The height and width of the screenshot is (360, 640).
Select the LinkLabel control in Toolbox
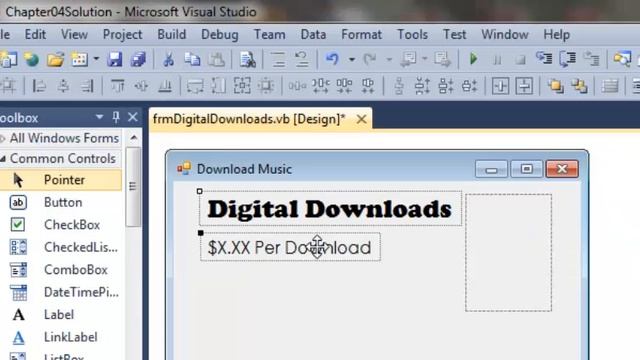[61, 337]
